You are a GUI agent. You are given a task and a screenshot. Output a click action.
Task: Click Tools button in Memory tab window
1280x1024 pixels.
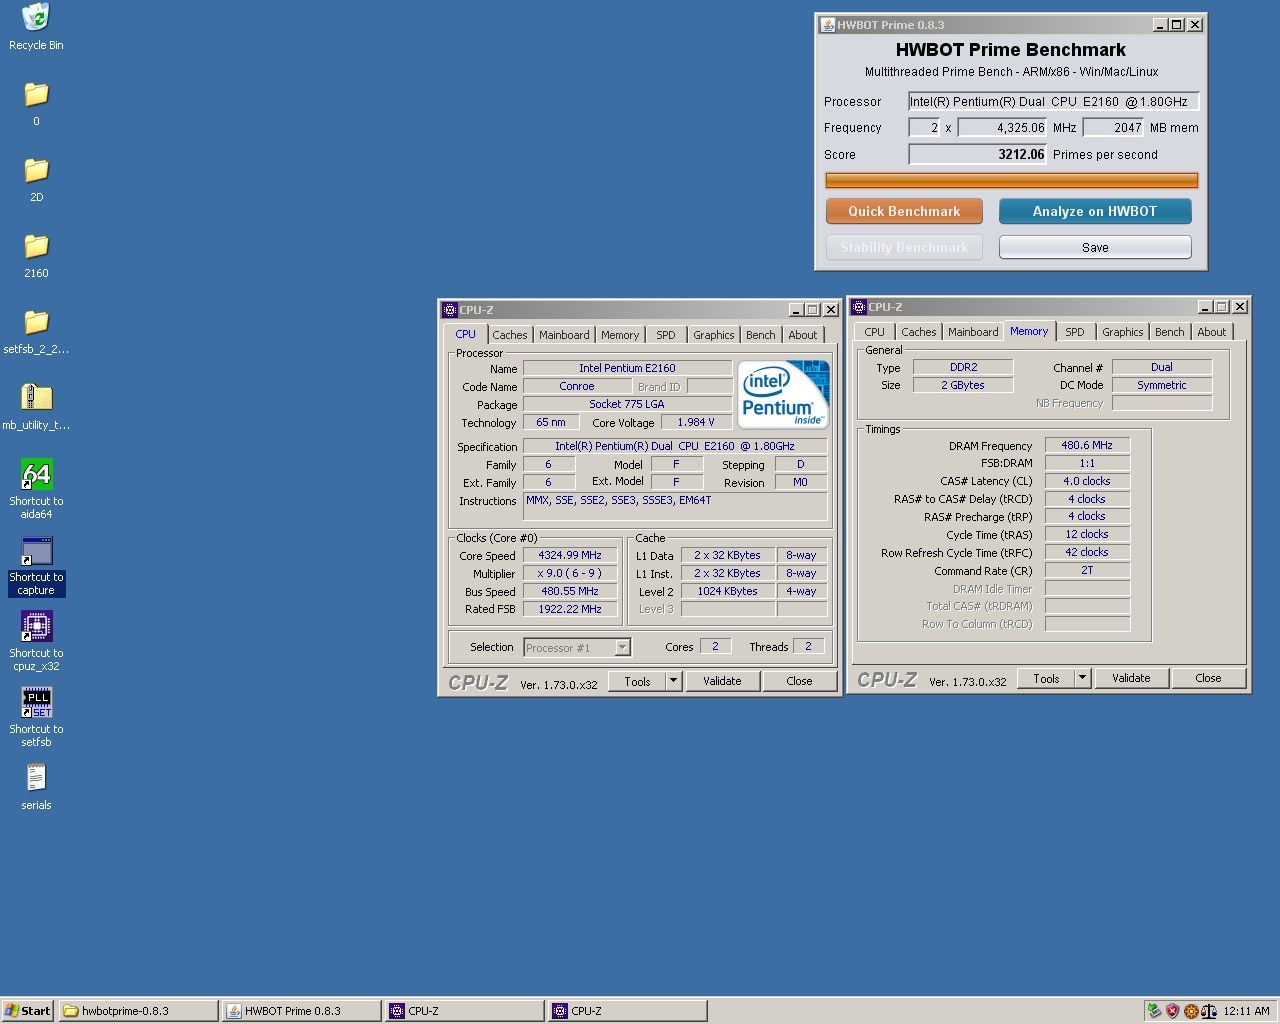tap(1046, 678)
